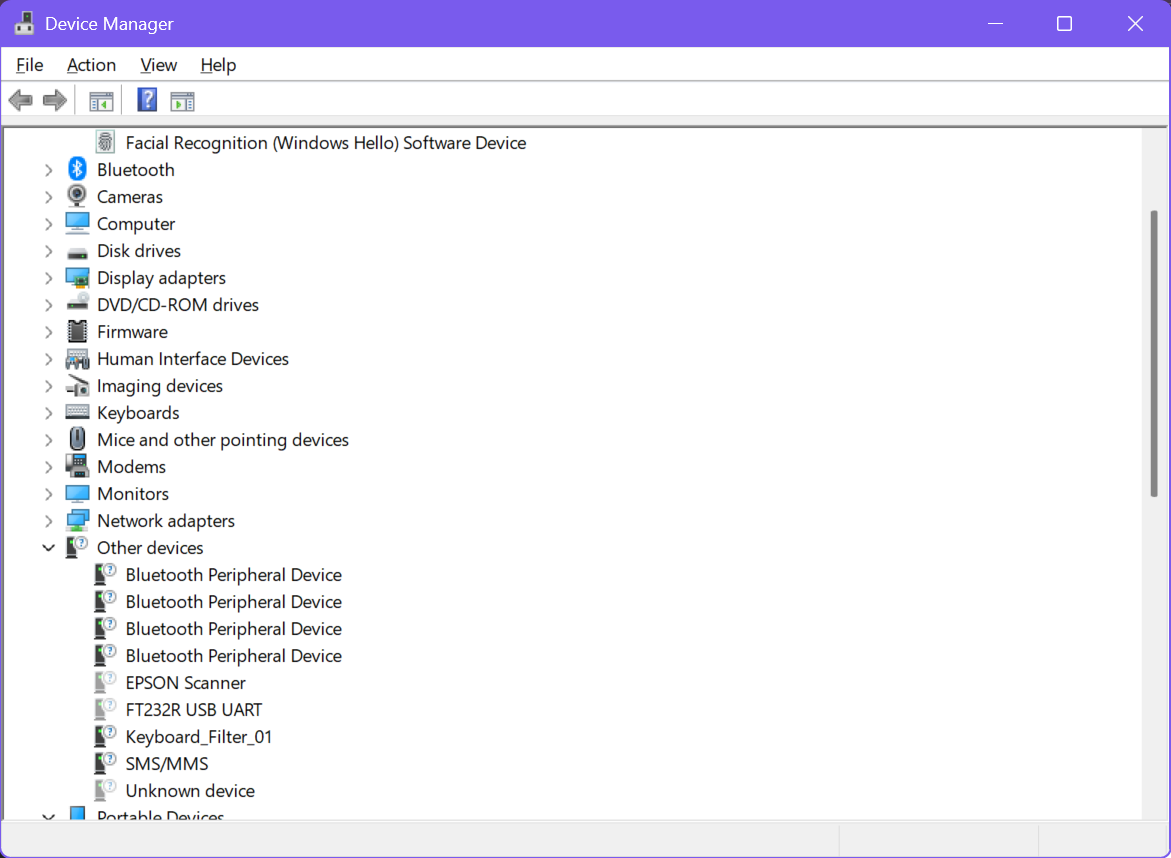Select the Mice and other pointing devices label
Viewport: 1171px width, 858px height.
(223, 440)
